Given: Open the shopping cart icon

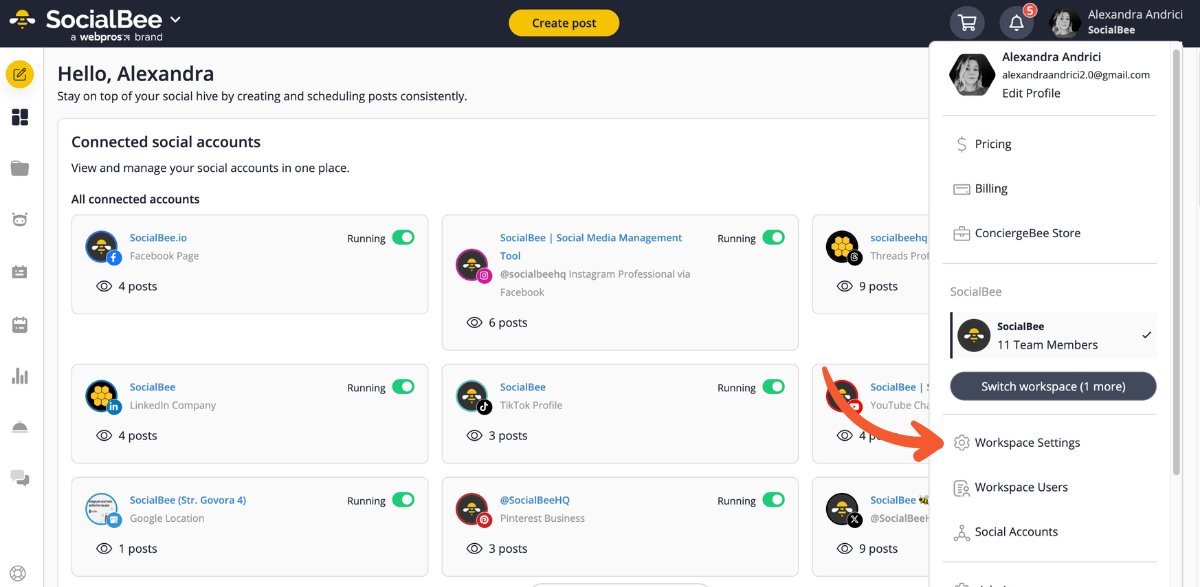Looking at the screenshot, I should [x=966, y=23].
